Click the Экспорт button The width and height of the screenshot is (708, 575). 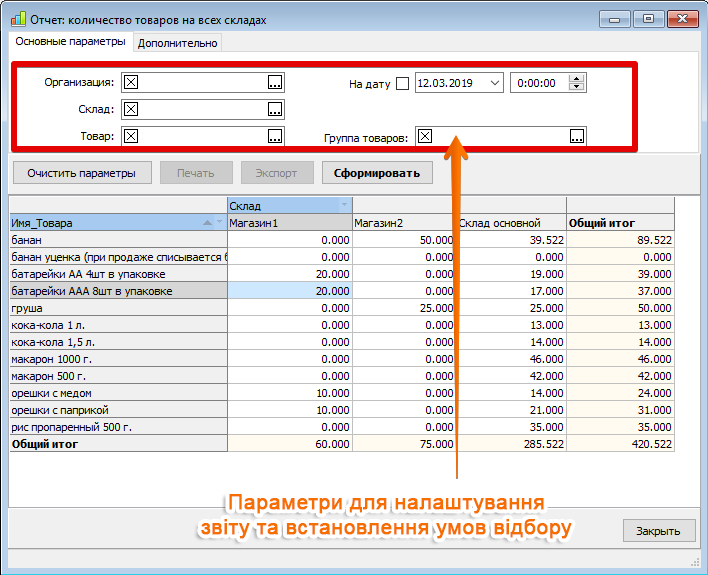(x=277, y=173)
